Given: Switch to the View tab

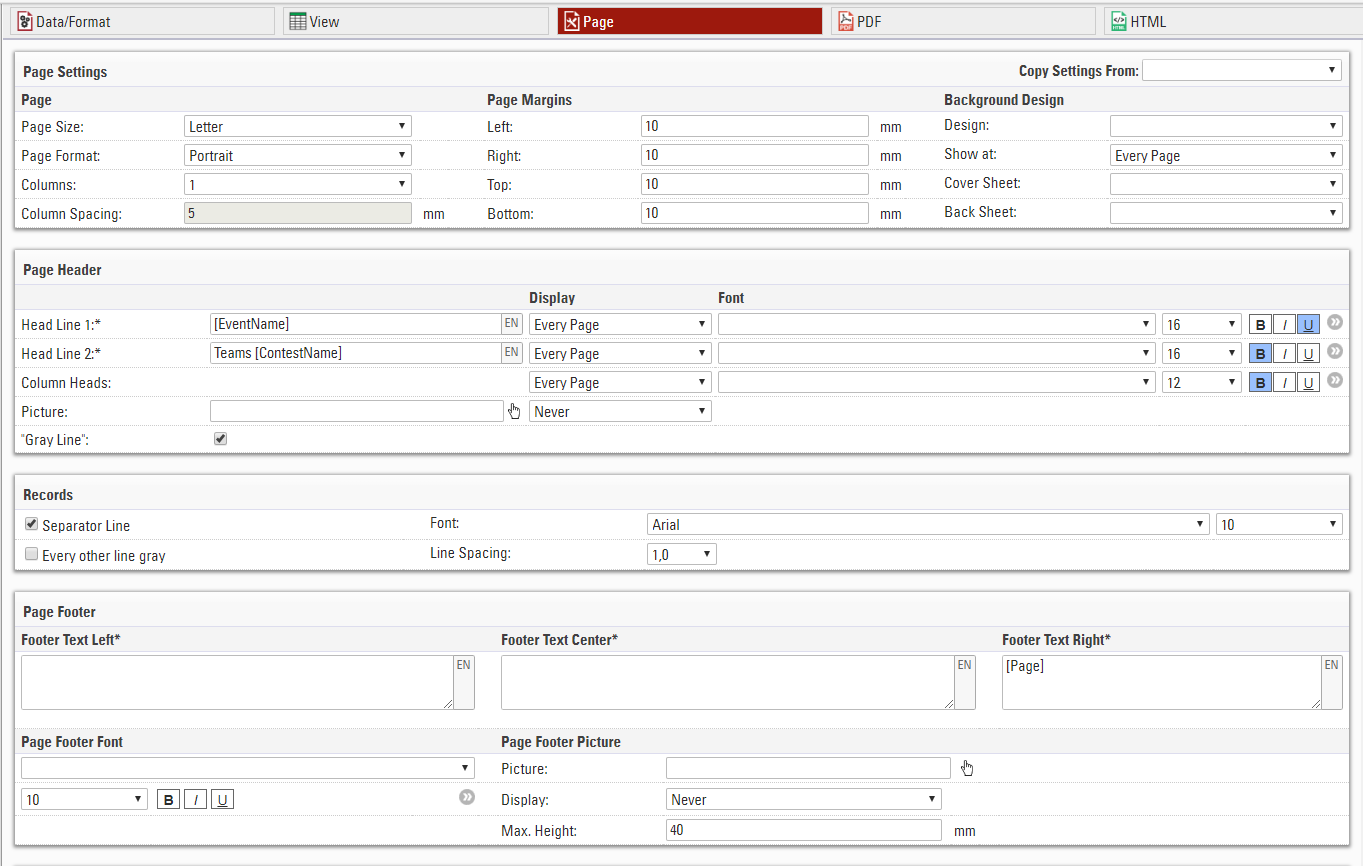Looking at the screenshot, I should click(414, 21).
